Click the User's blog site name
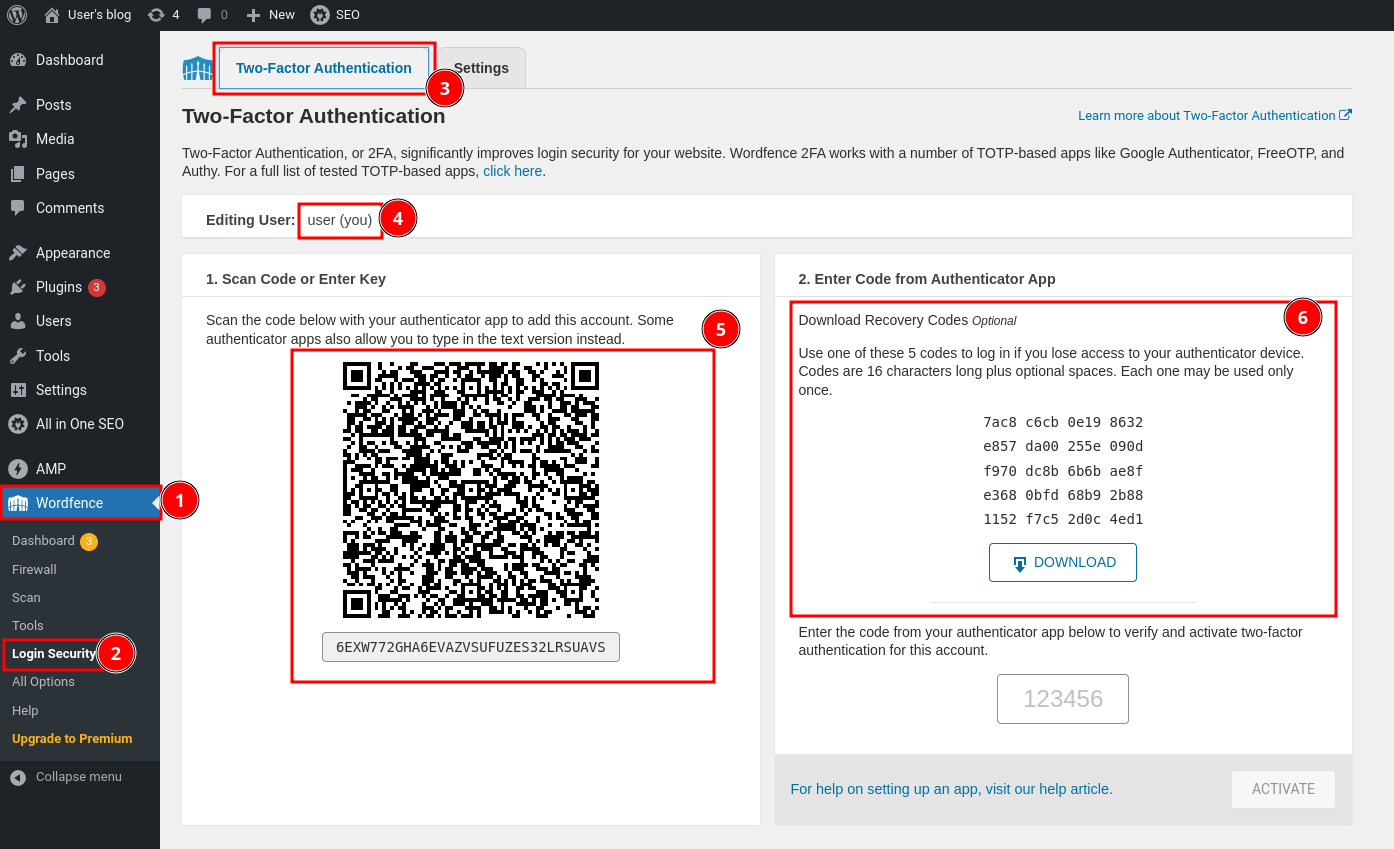The height and width of the screenshot is (849, 1394). coord(99,14)
